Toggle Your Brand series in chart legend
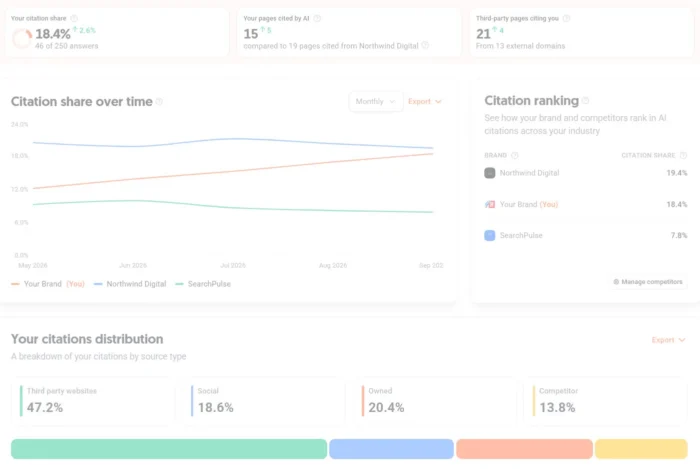 point(48,284)
